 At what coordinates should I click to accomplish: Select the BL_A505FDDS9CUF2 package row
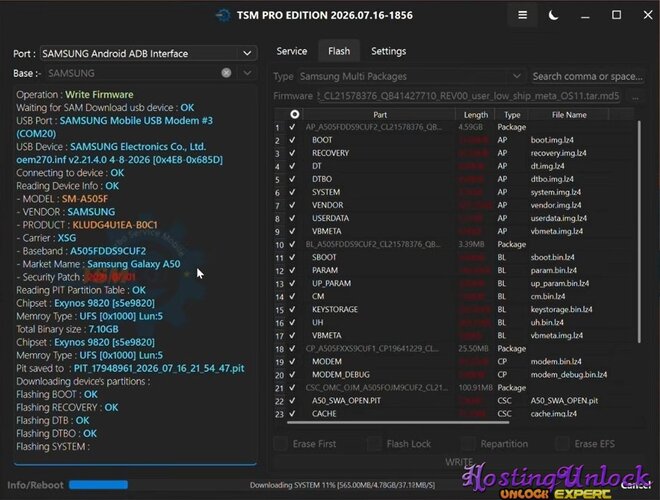(x=455, y=244)
